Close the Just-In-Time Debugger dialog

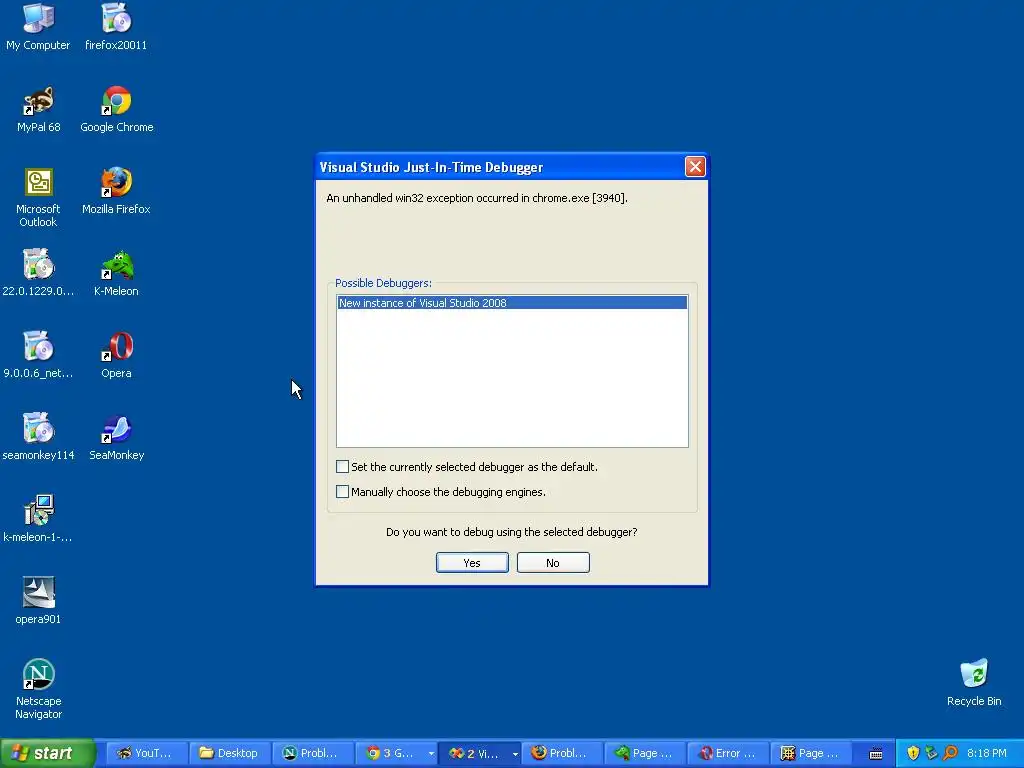[695, 167]
